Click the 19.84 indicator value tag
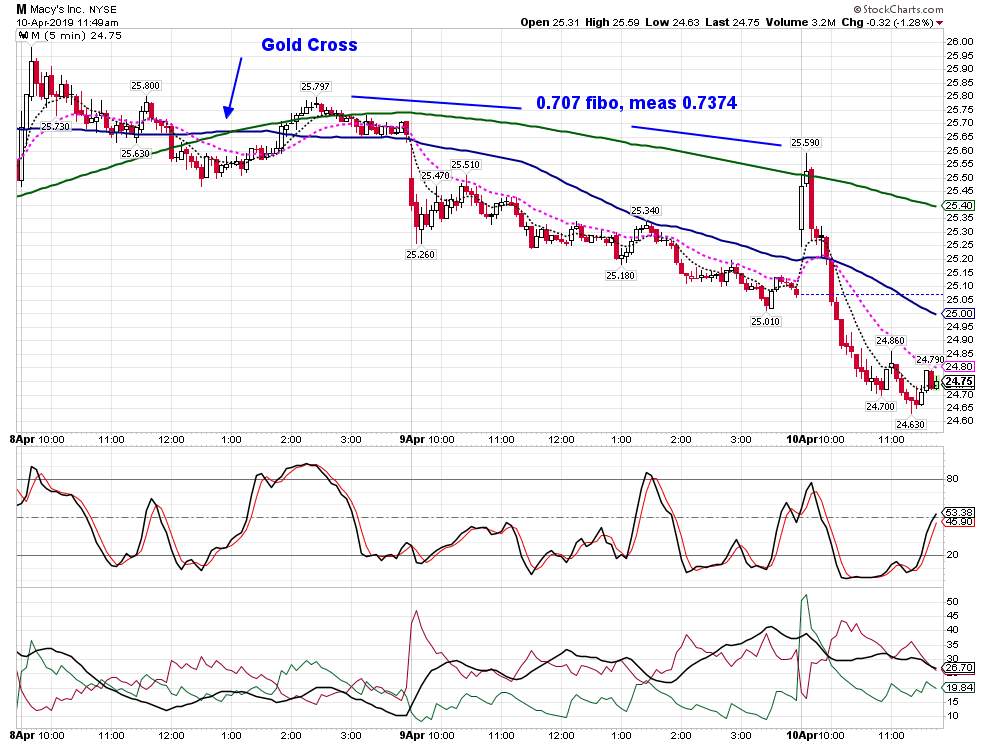The image size is (990, 744). (x=958, y=688)
